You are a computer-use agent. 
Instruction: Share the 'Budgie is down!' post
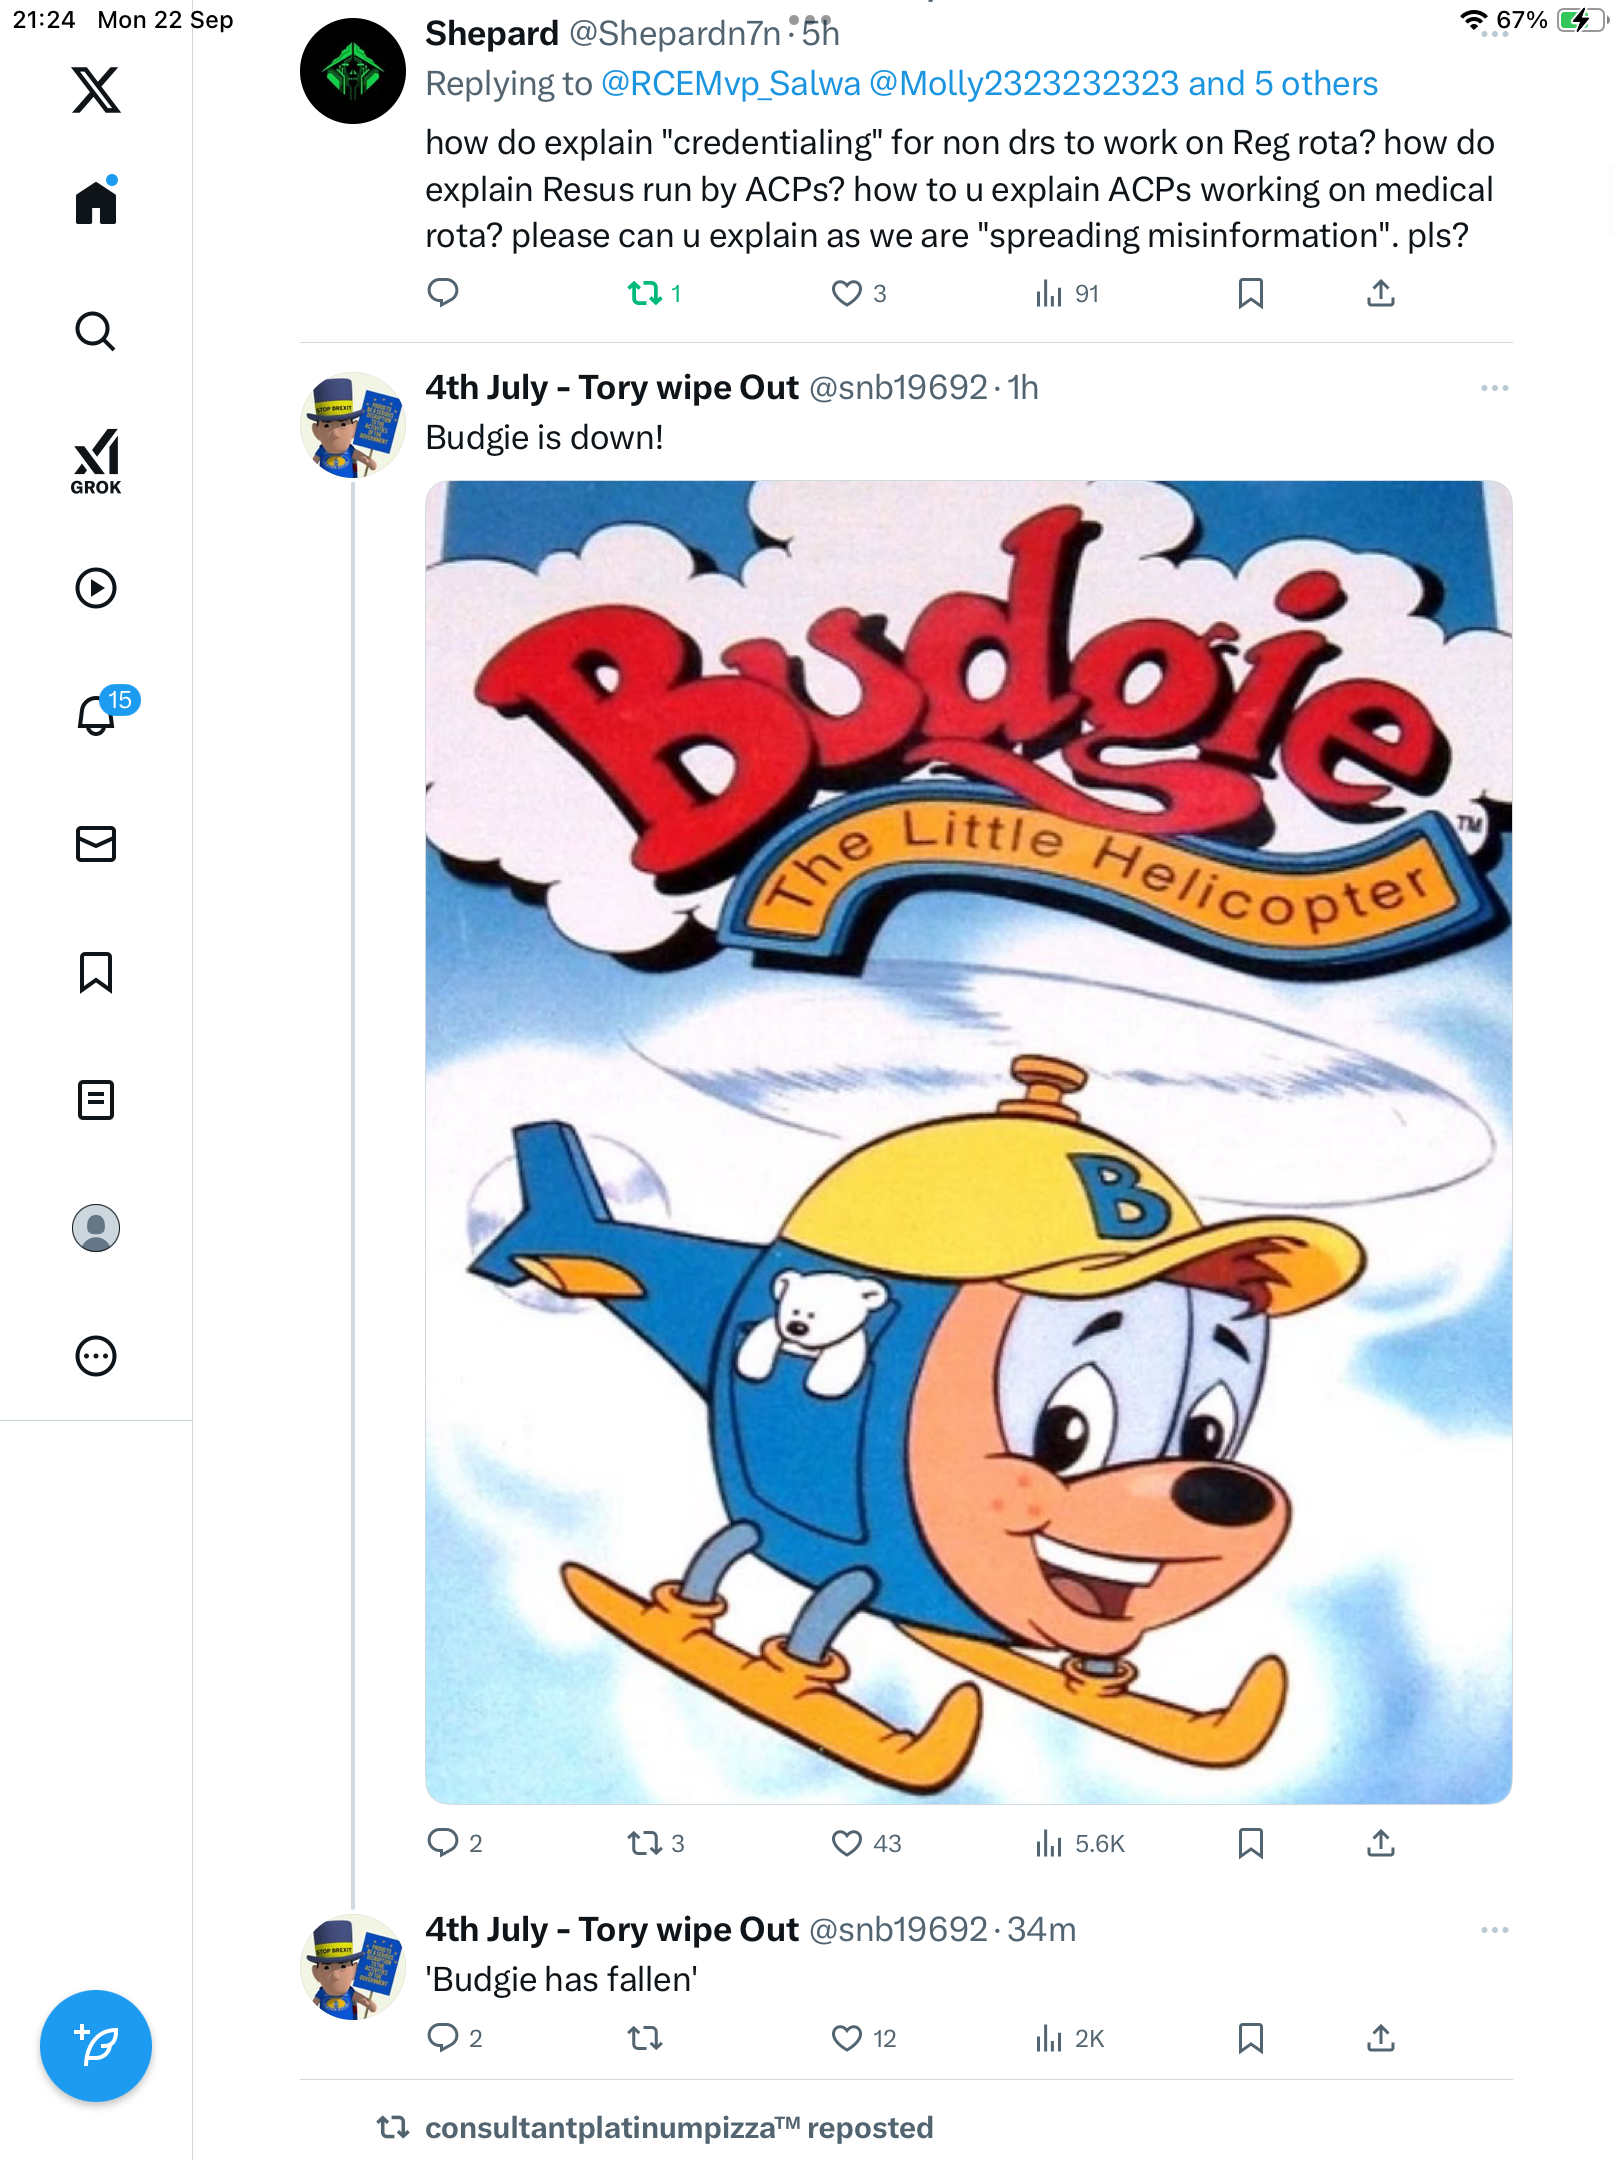click(x=1381, y=1843)
